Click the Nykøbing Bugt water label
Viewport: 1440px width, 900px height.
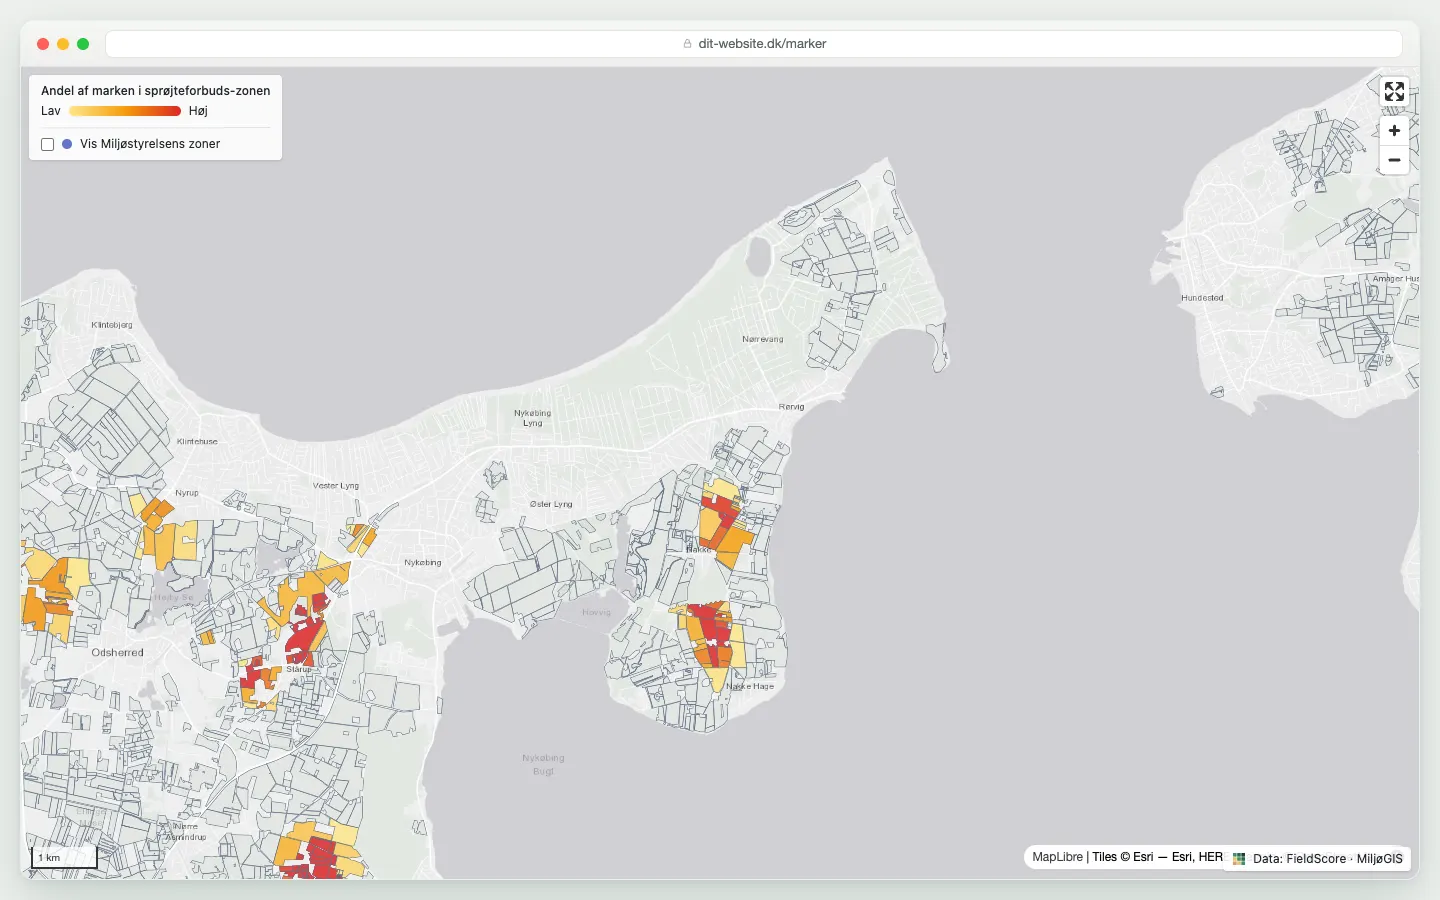click(543, 764)
